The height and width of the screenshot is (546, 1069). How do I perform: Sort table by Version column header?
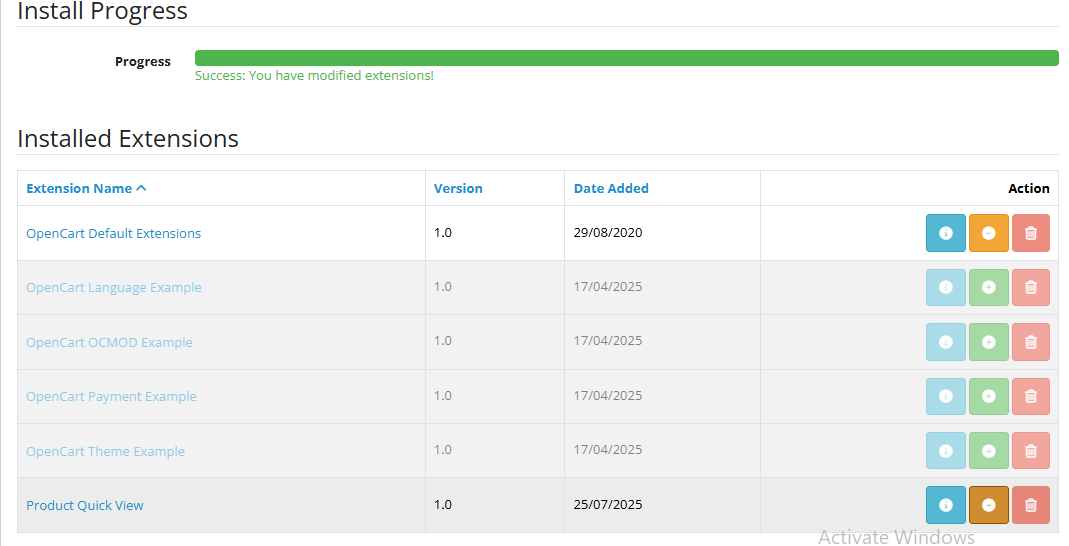pyautogui.click(x=458, y=188)
